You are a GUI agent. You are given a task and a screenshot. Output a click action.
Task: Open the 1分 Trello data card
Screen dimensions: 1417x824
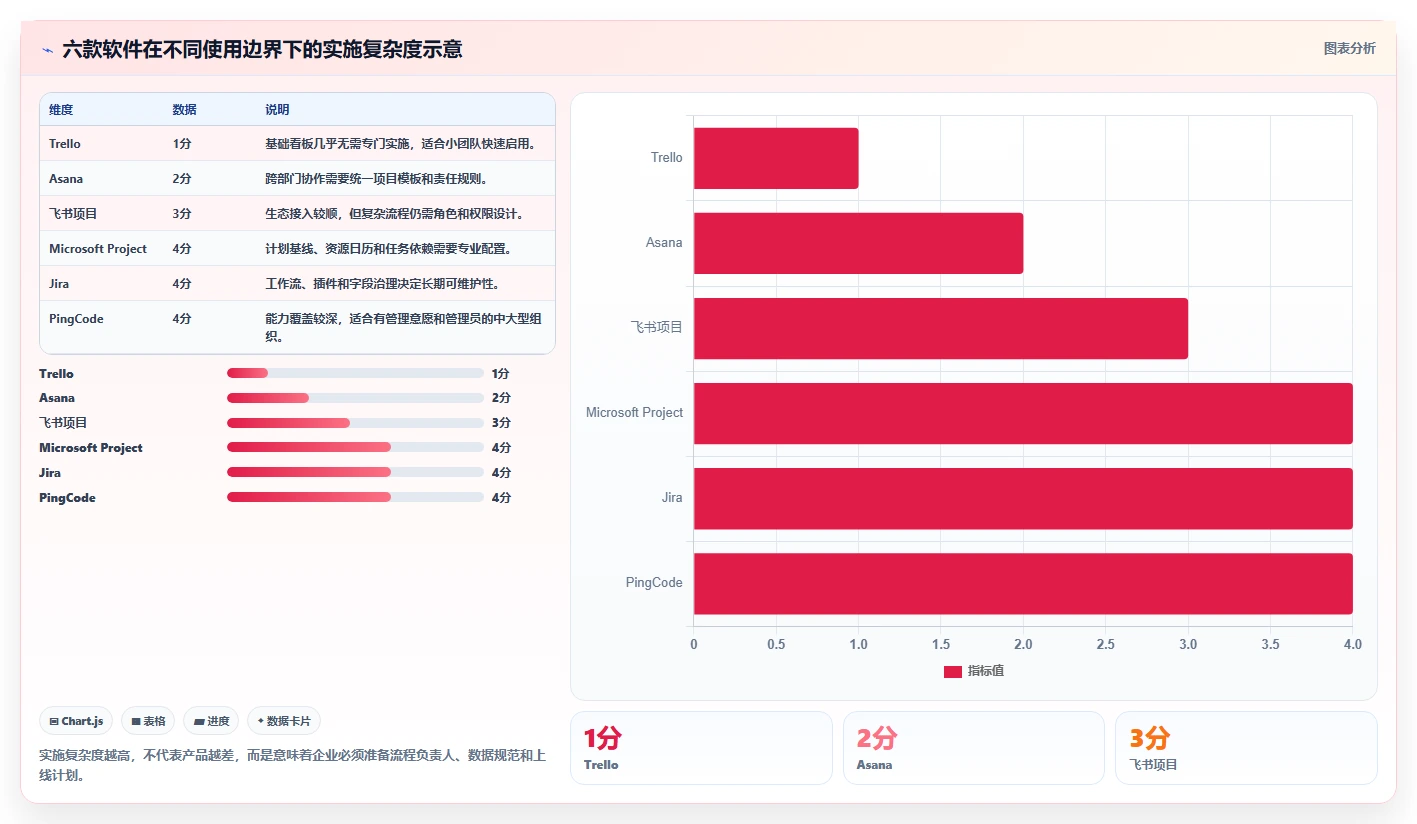point(701,748)
